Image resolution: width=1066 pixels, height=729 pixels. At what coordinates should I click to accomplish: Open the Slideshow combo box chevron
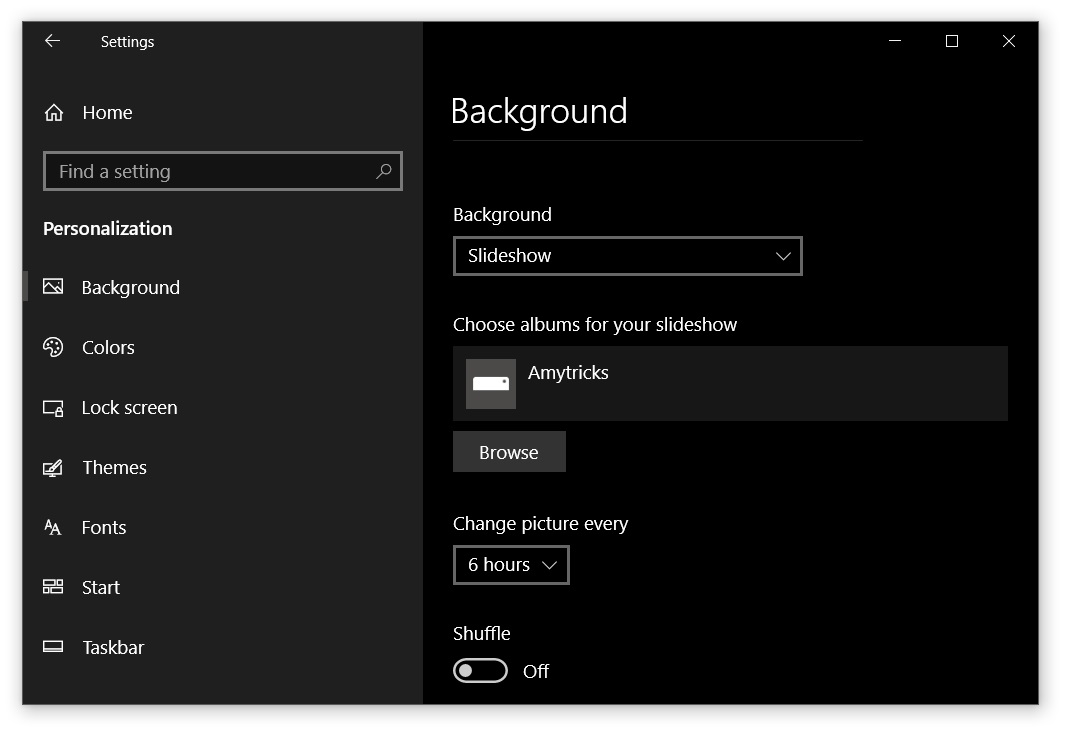pyautogui.click(x=782, y=256)
